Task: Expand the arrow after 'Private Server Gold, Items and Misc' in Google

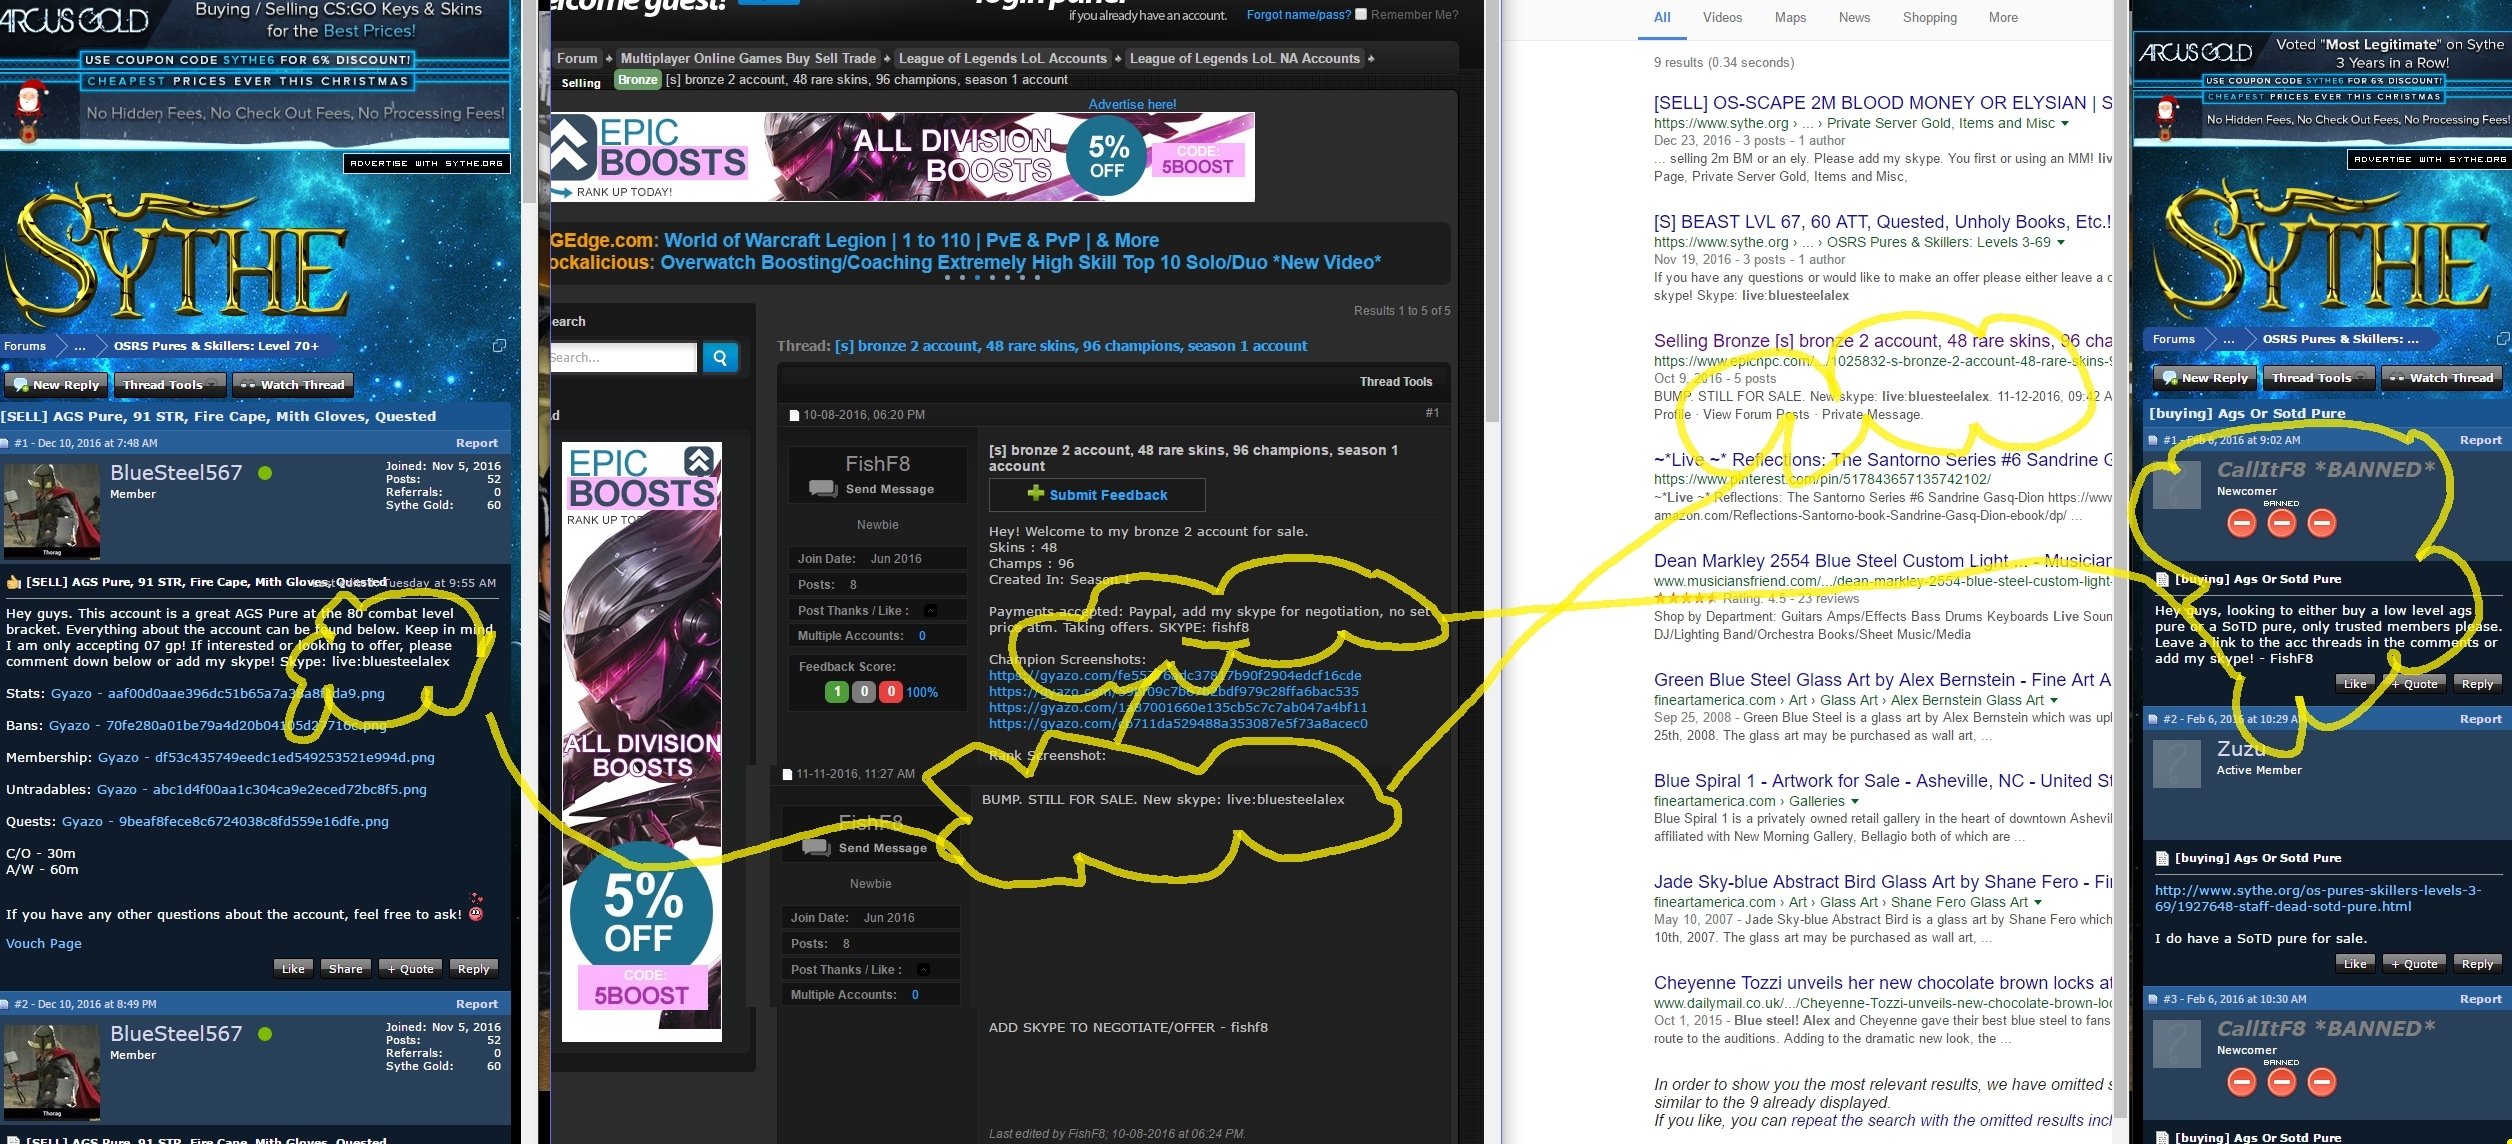Action: point(2065,124)
